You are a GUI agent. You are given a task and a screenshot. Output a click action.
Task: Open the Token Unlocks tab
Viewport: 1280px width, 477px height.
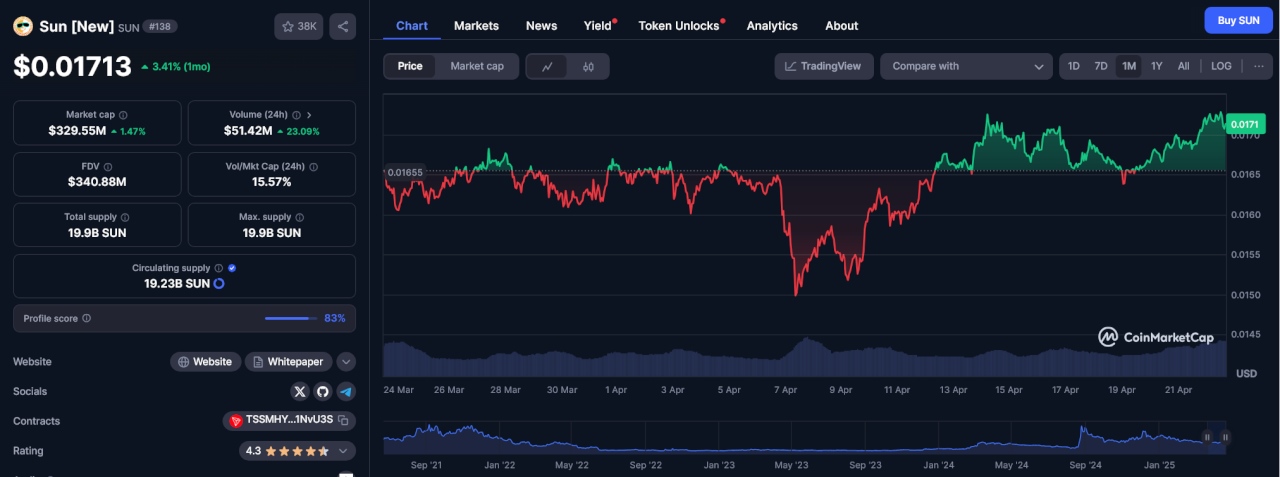pos(681,25)
